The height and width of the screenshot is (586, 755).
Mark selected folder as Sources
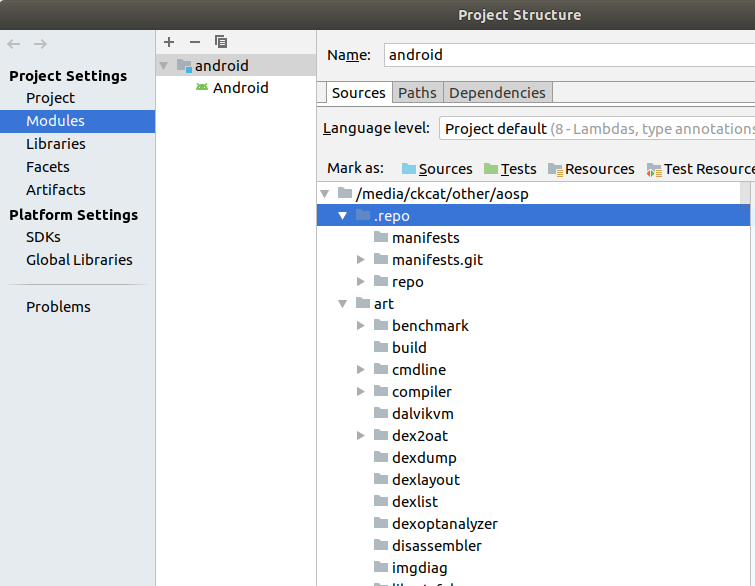[437, 169]
